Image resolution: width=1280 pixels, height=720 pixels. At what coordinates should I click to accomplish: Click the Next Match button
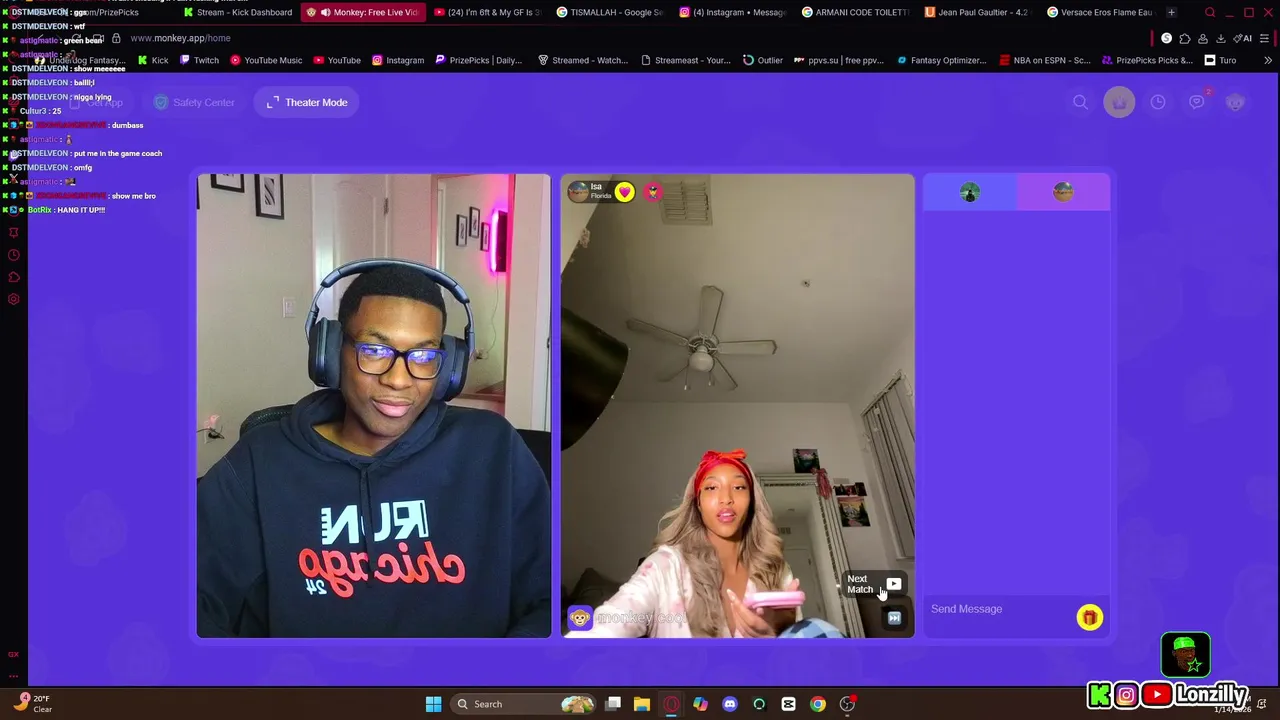874,584
